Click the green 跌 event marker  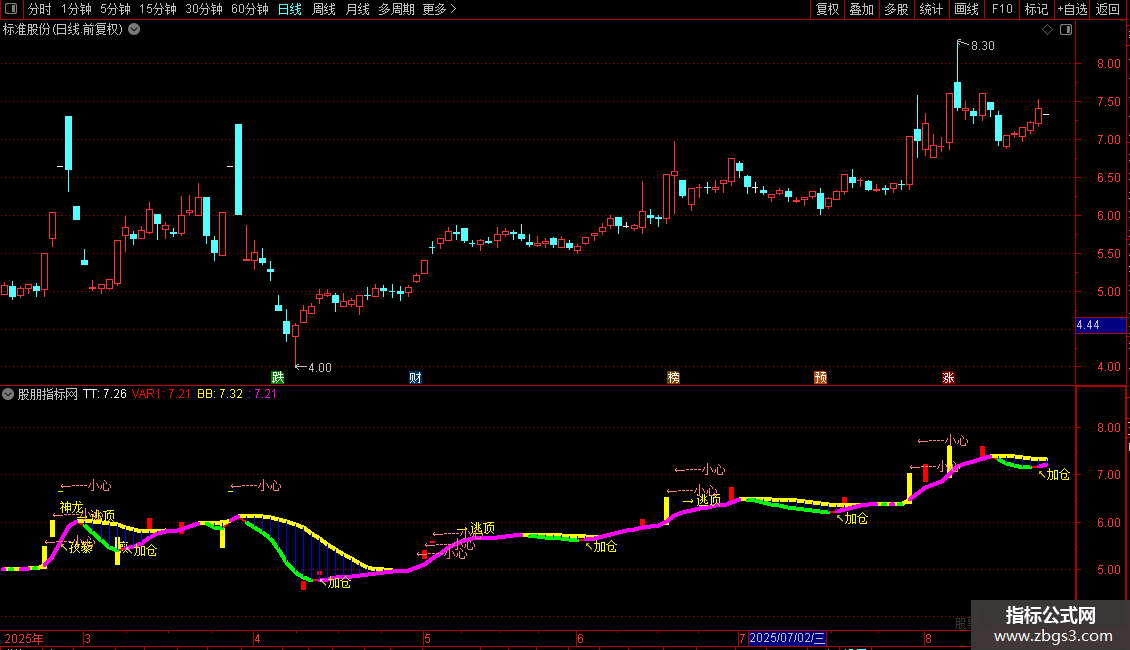click(x=277, y=378)
